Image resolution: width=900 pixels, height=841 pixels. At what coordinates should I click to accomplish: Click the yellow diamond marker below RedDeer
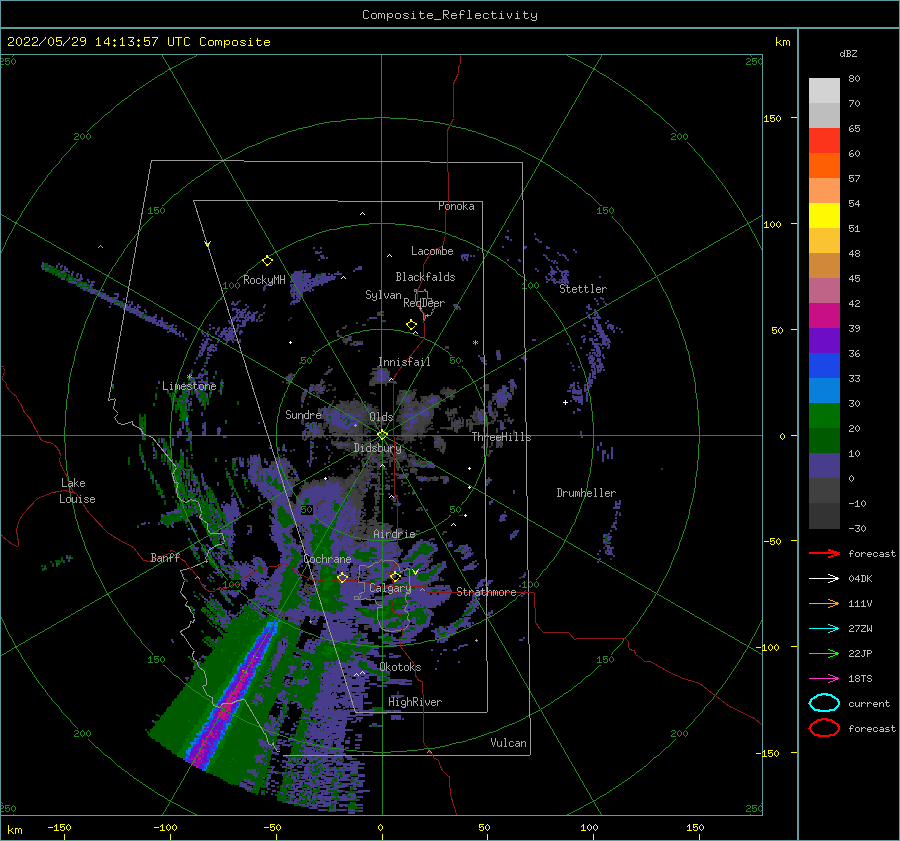411,325
